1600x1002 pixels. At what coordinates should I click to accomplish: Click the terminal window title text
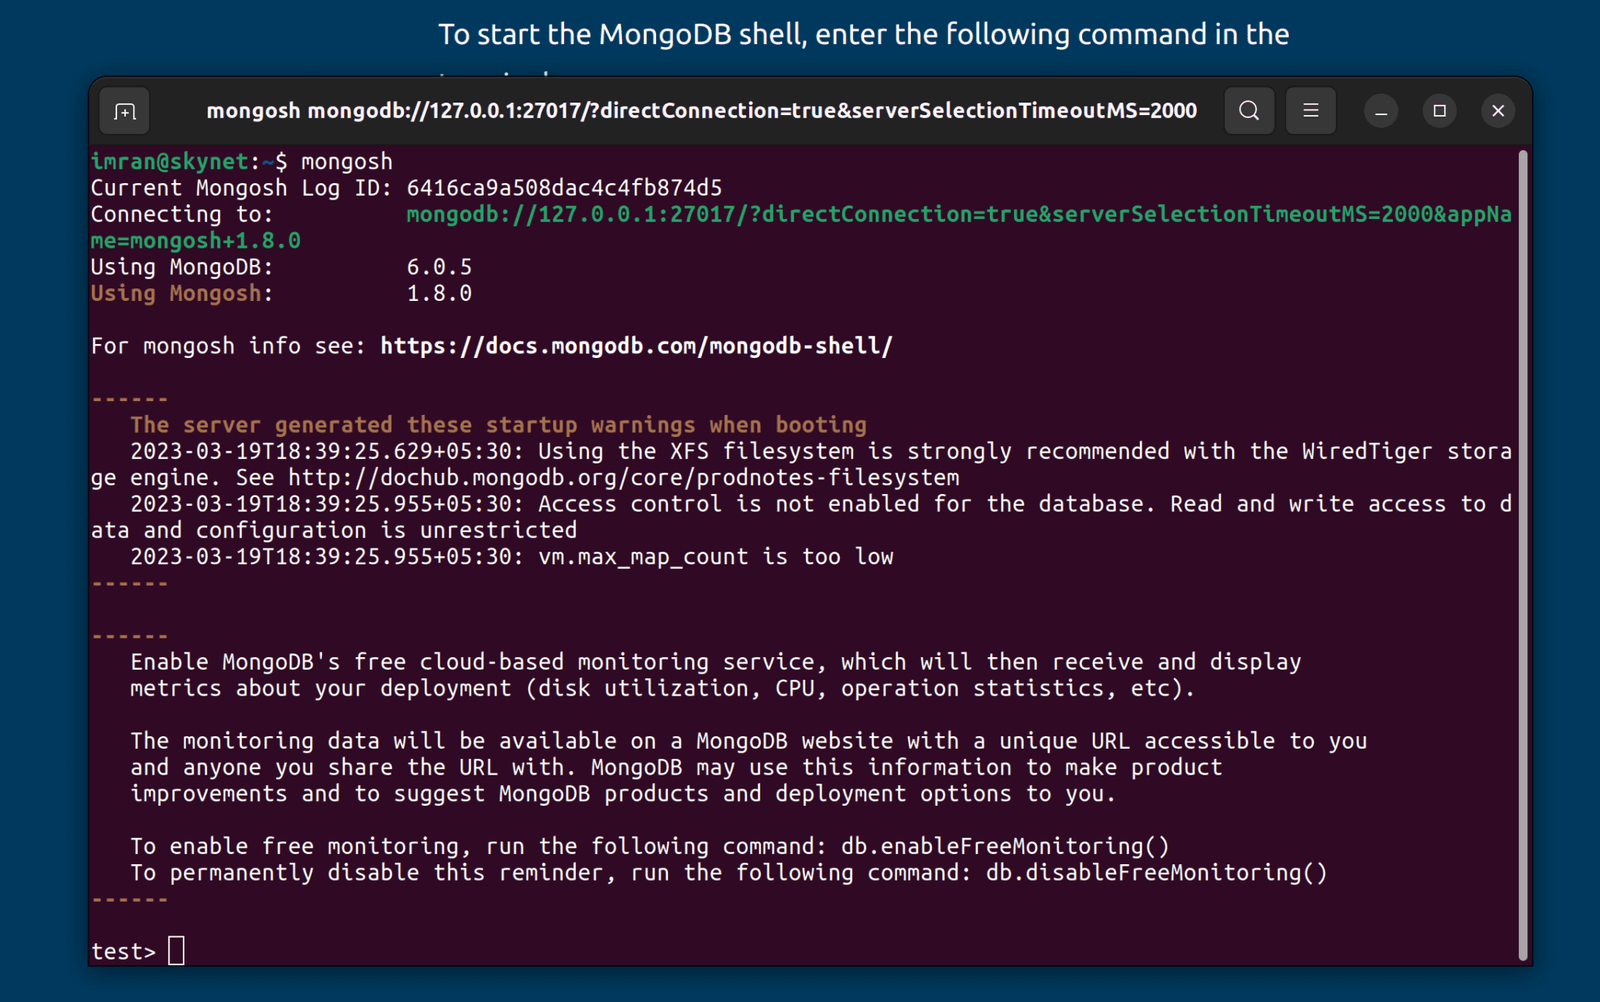pos(701,111)
